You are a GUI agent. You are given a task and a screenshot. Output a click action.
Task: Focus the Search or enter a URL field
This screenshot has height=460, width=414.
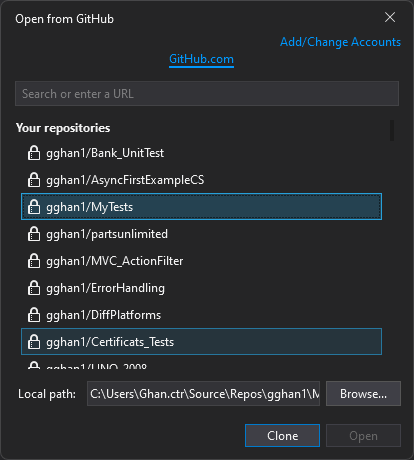tap(207, 94)
